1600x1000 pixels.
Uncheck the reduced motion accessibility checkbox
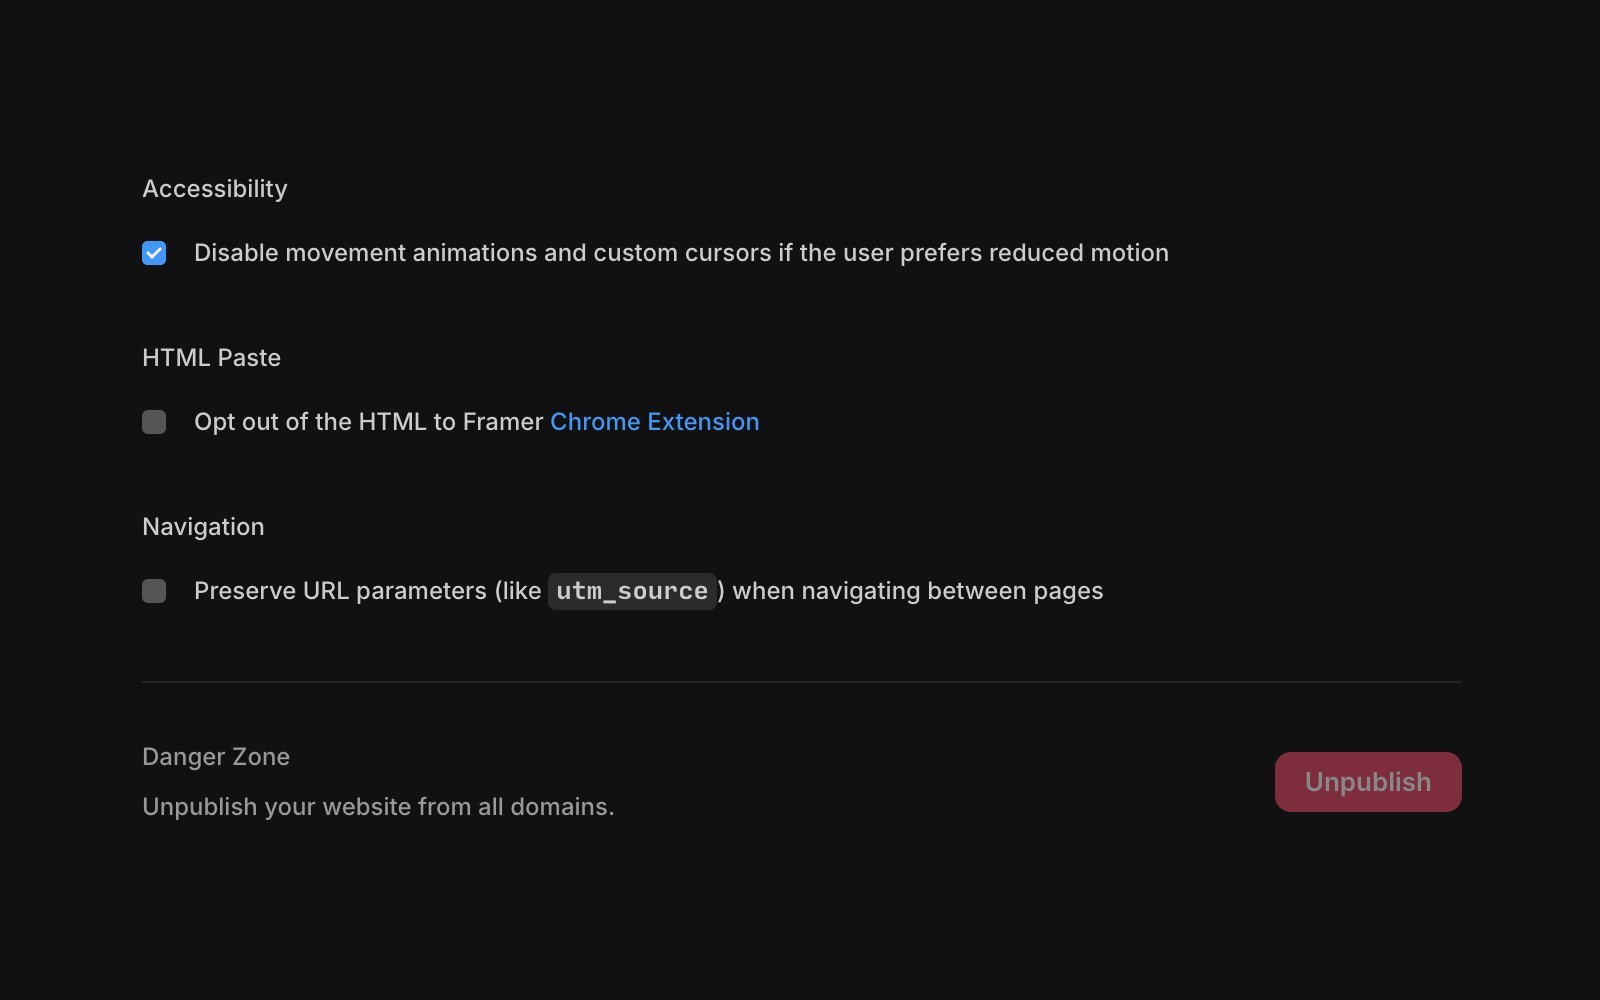point(154,253)
